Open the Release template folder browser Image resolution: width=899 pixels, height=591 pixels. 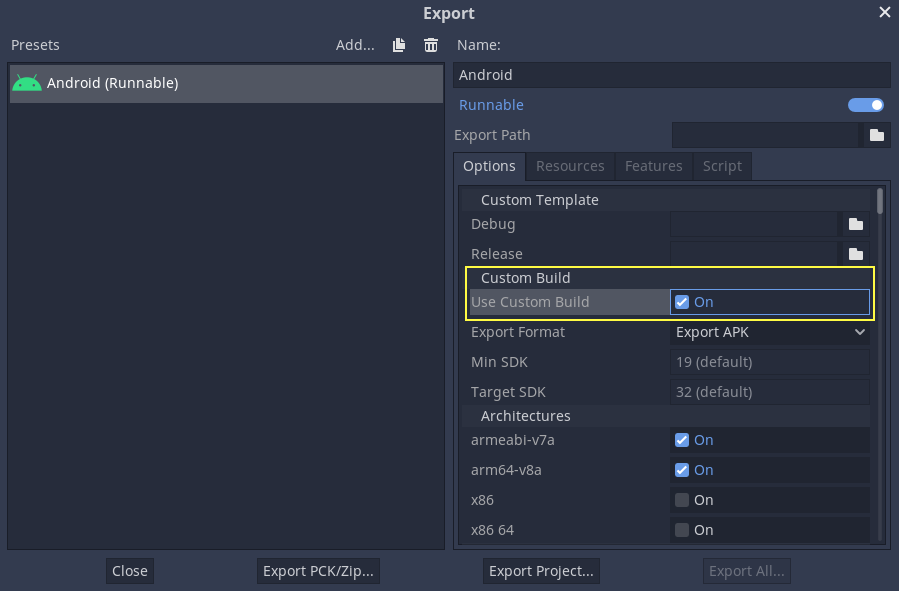point(855,254)
